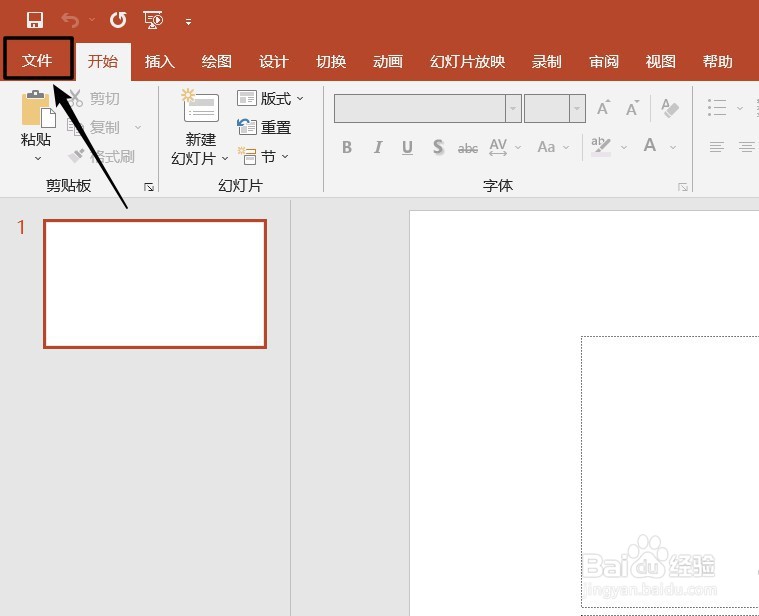Start slideshow from beginning icon

click(153, 20)
